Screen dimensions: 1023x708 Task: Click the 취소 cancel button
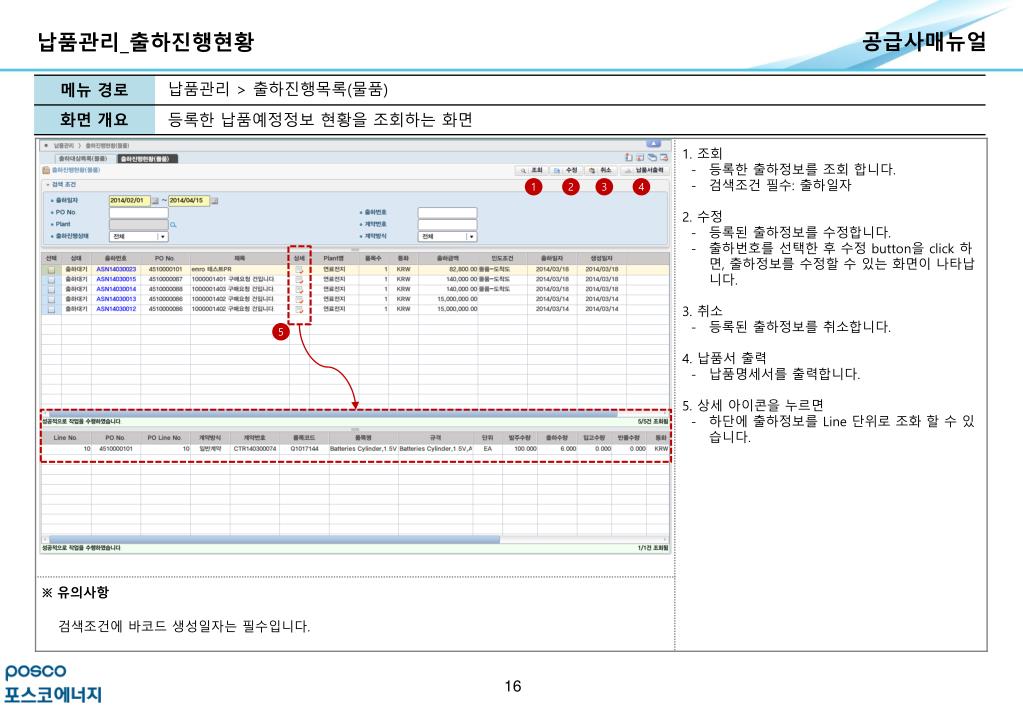[x=601, y=170]
